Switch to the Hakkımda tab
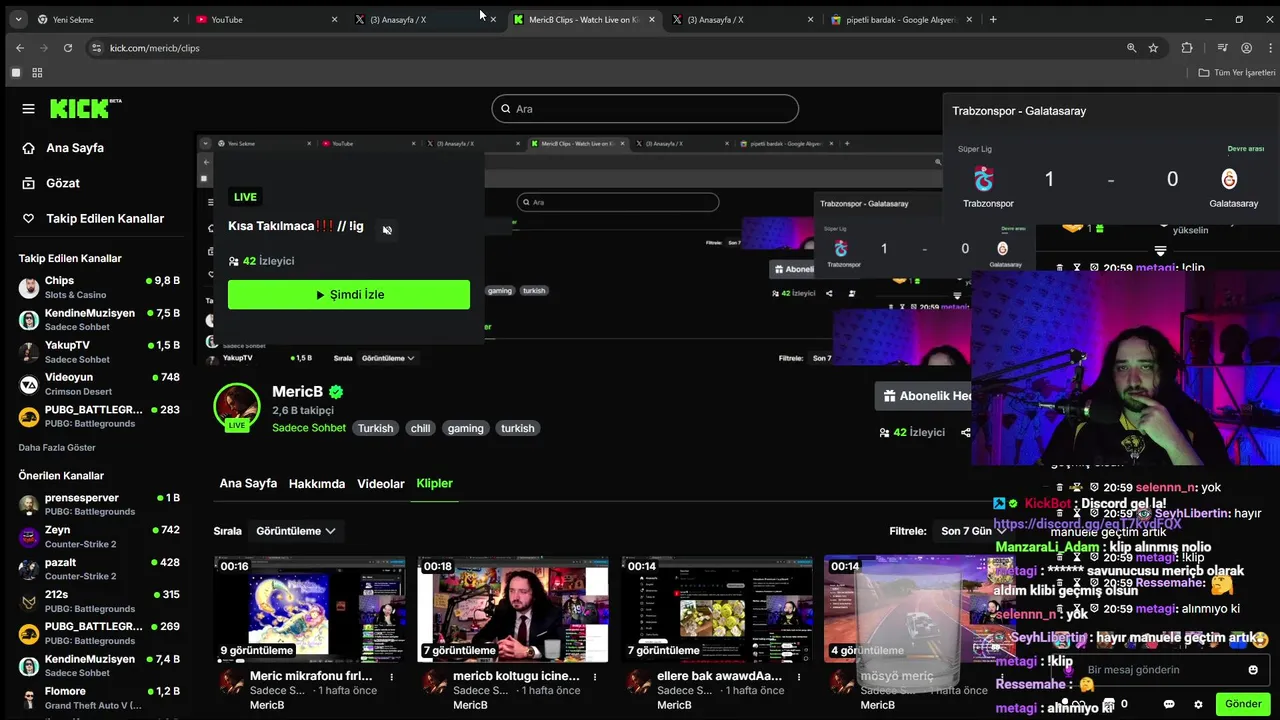This screenshot has height=720, width=1280. 317,484
